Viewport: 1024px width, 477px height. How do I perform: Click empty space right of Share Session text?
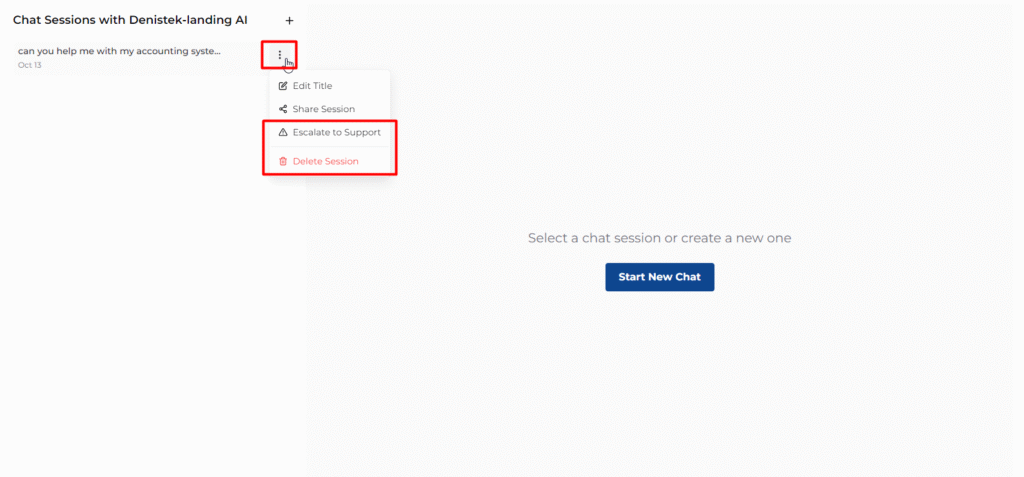372,109
